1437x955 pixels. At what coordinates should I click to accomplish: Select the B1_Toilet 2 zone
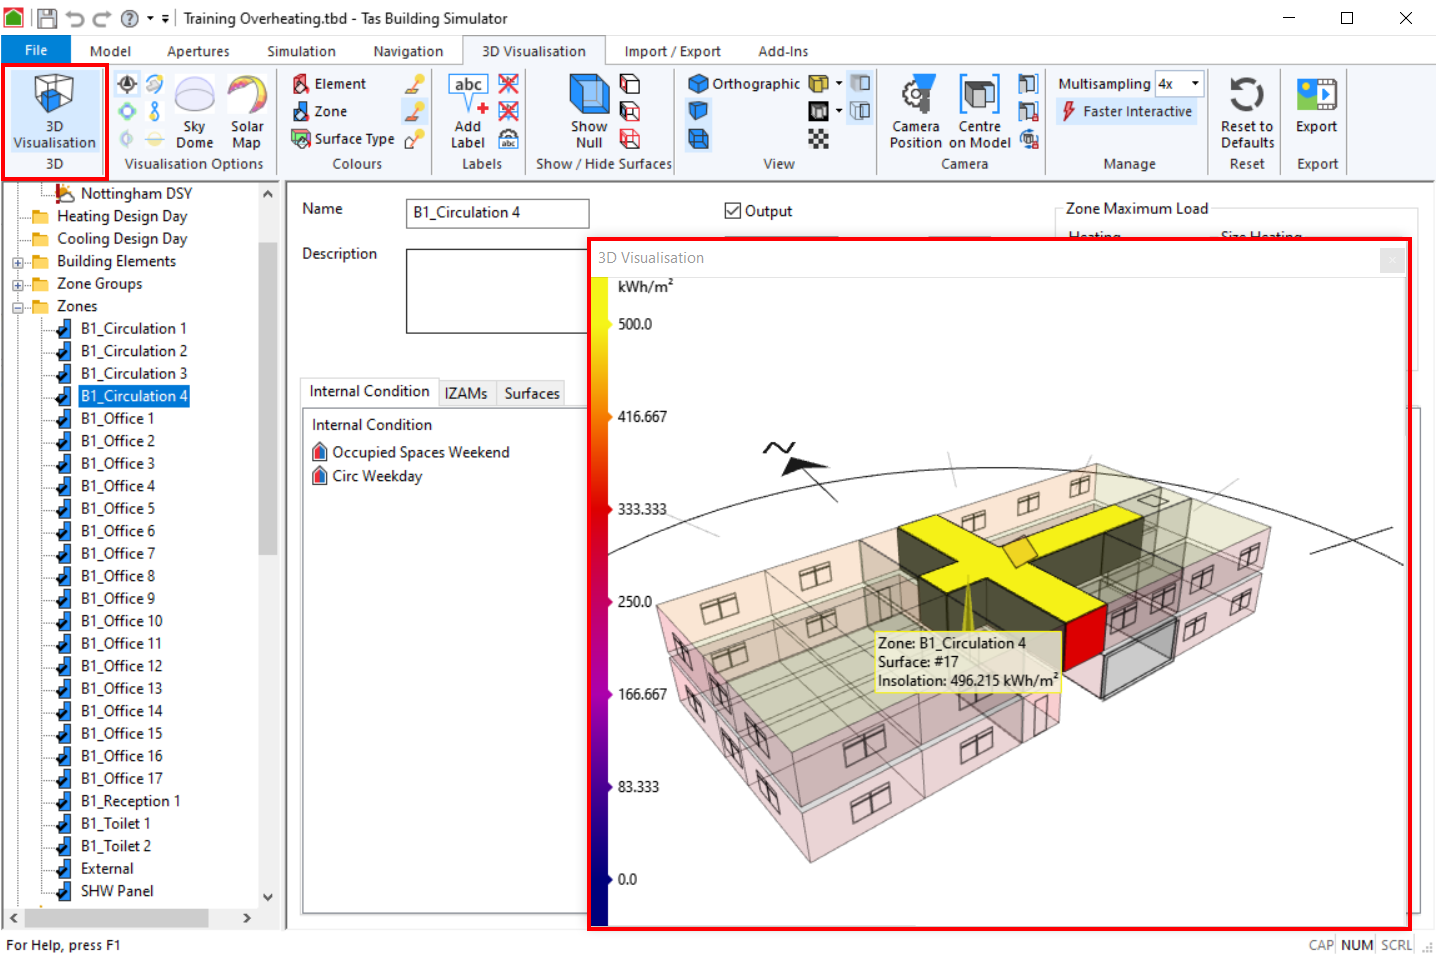click(116, 846)
